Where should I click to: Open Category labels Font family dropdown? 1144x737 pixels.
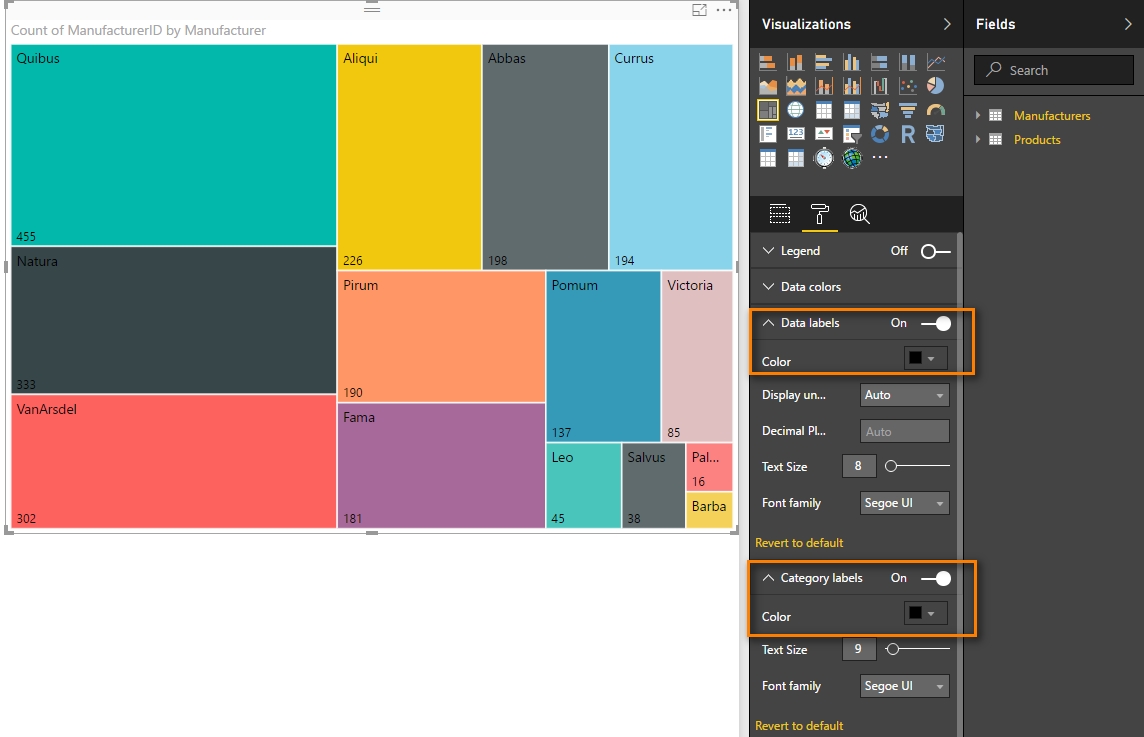(905, 686)
